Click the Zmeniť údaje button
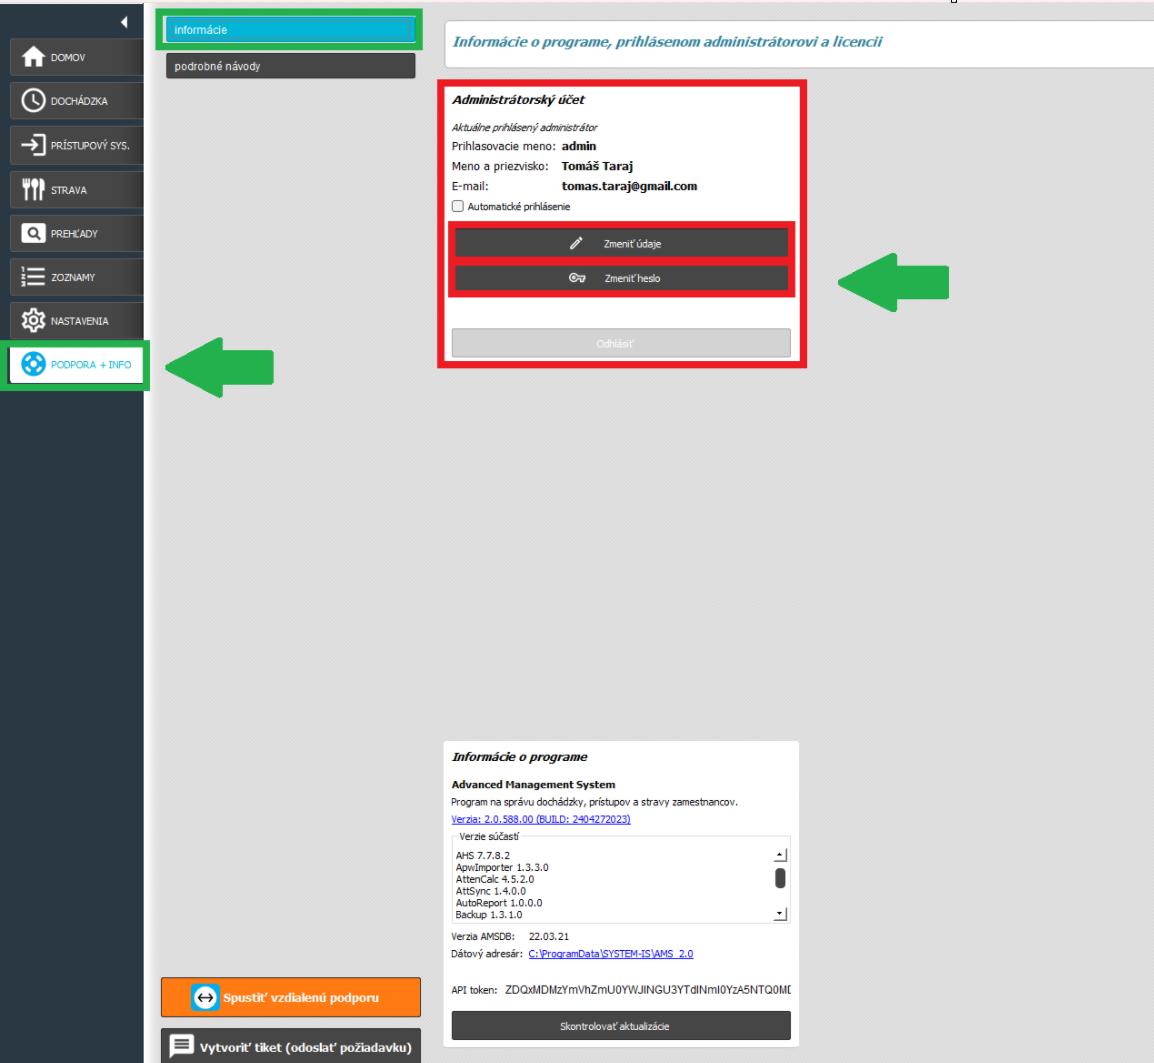Screen dimensions: 1154x1063 [x=621, y=243]
